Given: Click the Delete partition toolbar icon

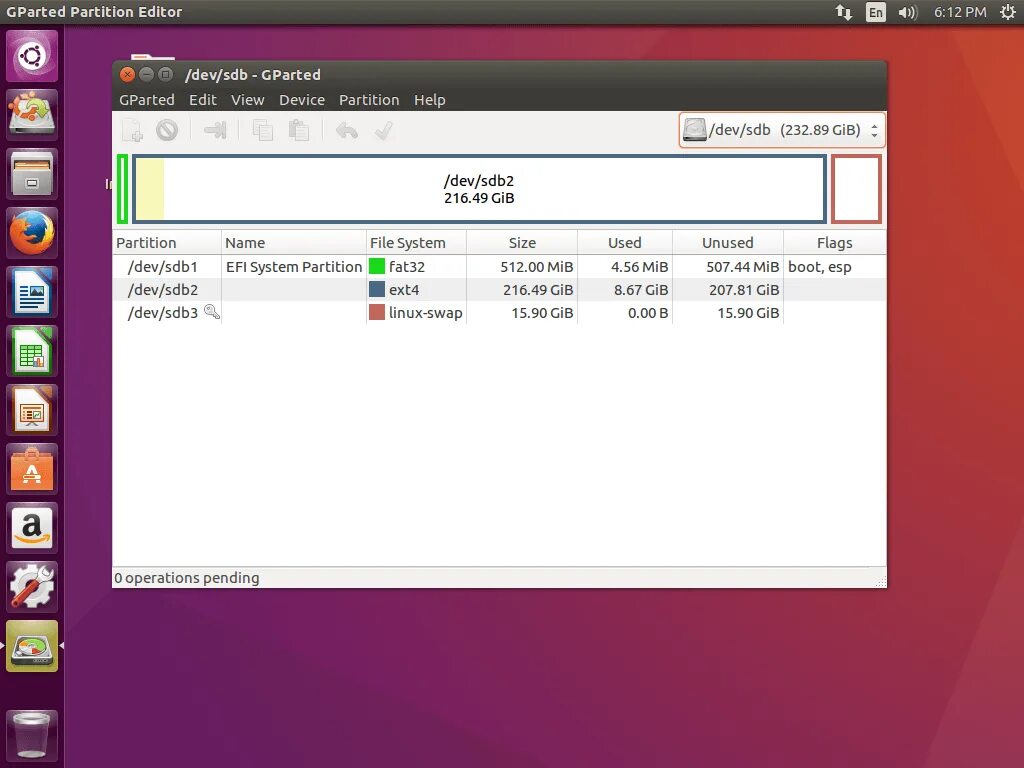Looking at the screenshot, I should (167, 131).
